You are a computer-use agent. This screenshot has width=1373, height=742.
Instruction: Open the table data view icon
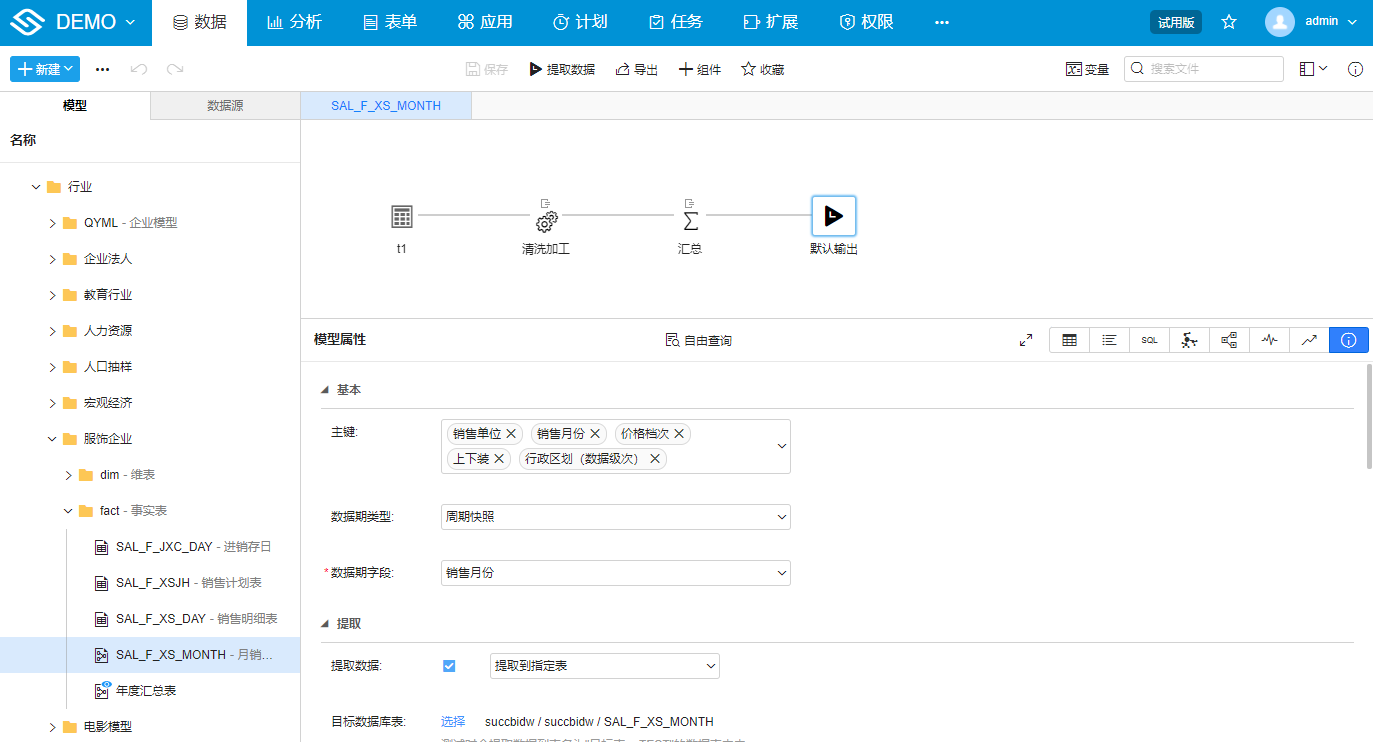[x=1069, y=340]
